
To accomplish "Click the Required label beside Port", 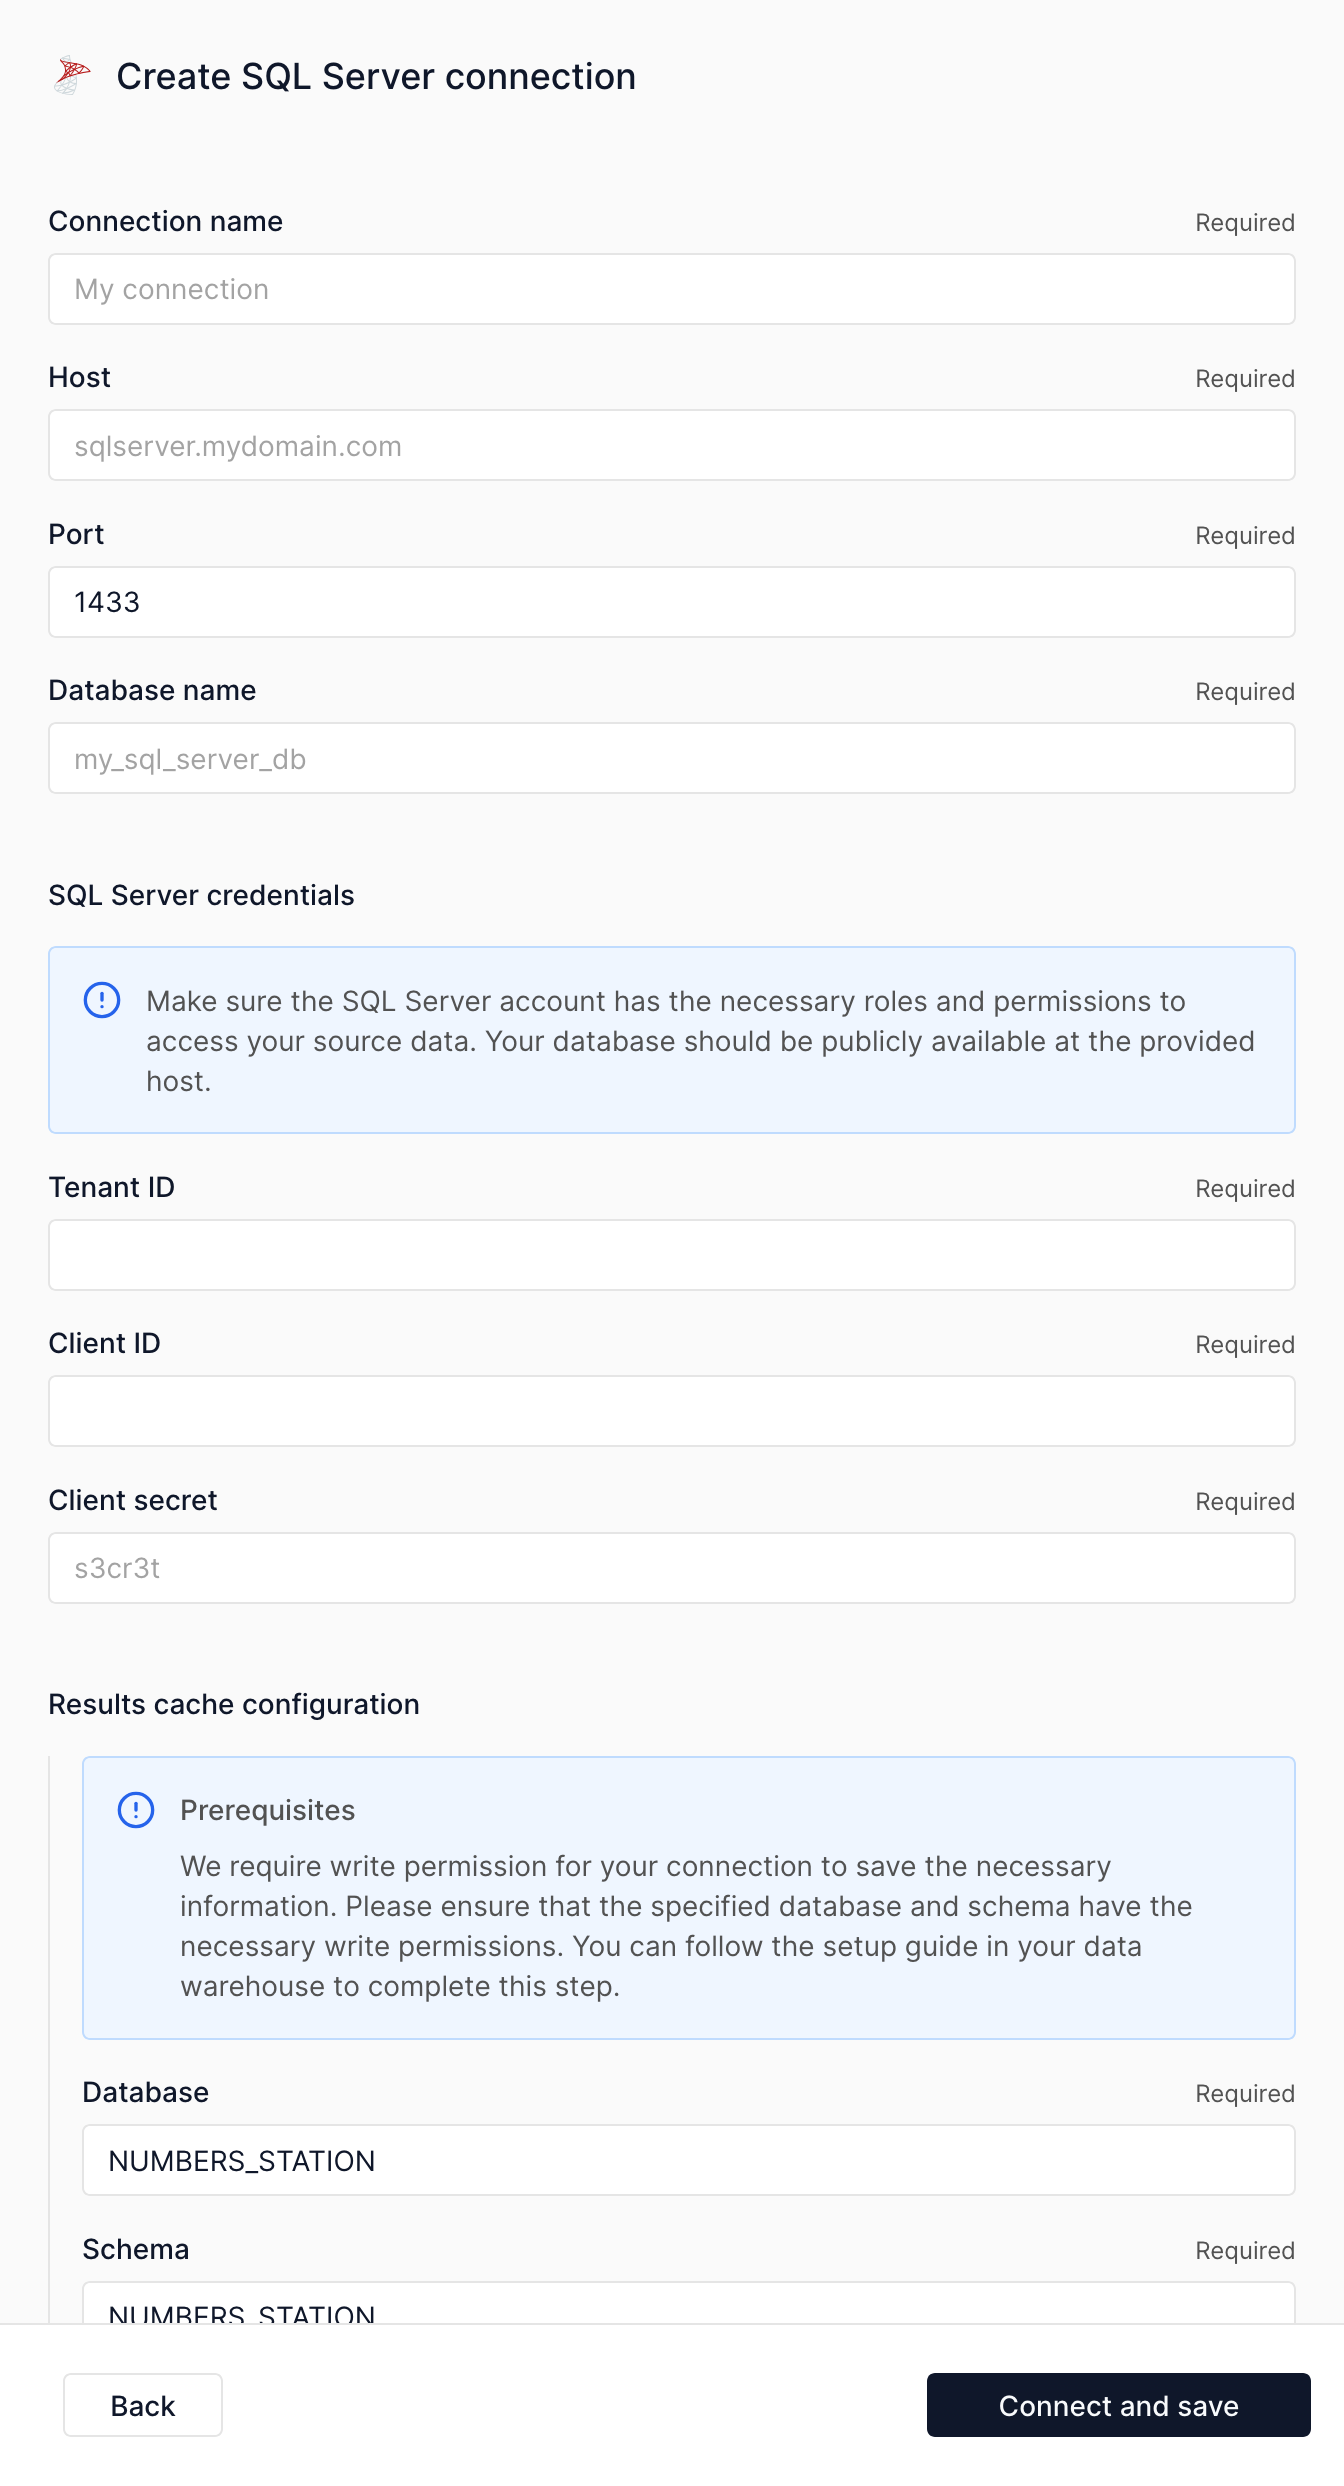I will [1243, 536].
